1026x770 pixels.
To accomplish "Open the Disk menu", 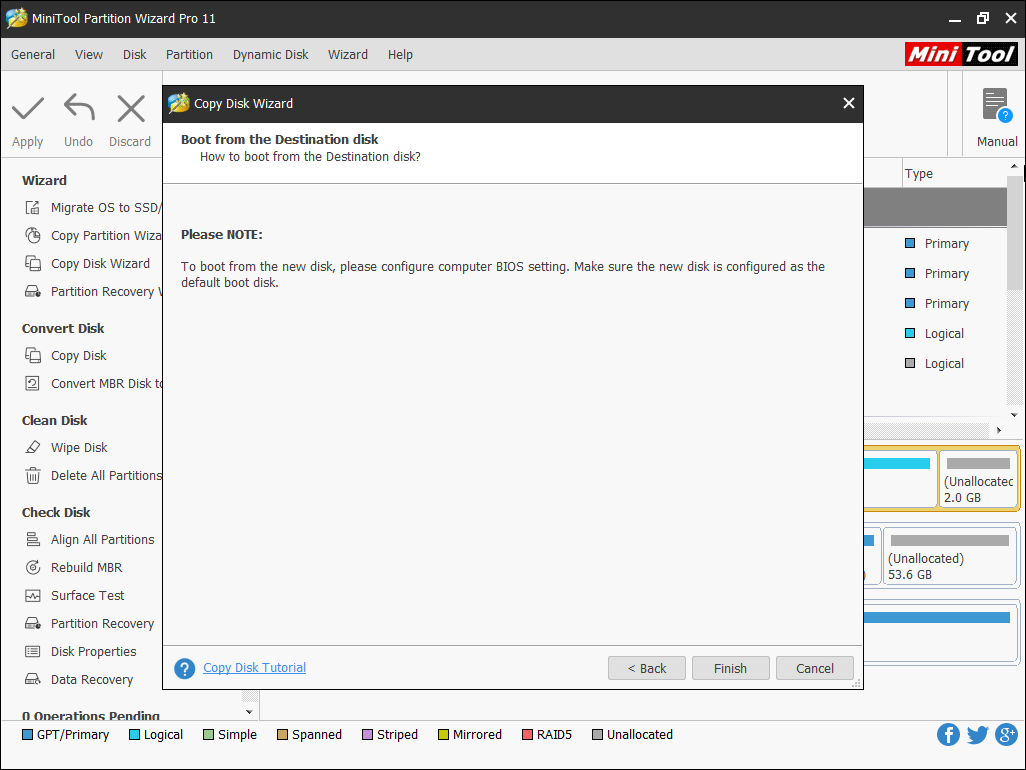I will click(135, 55).
